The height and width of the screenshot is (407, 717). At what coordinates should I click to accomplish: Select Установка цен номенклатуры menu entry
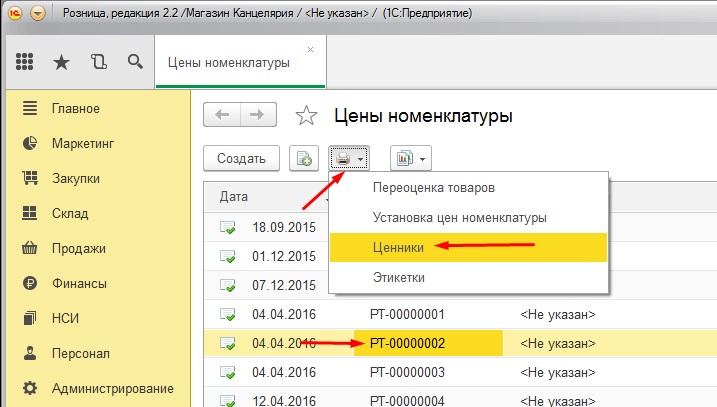(469, 218)
